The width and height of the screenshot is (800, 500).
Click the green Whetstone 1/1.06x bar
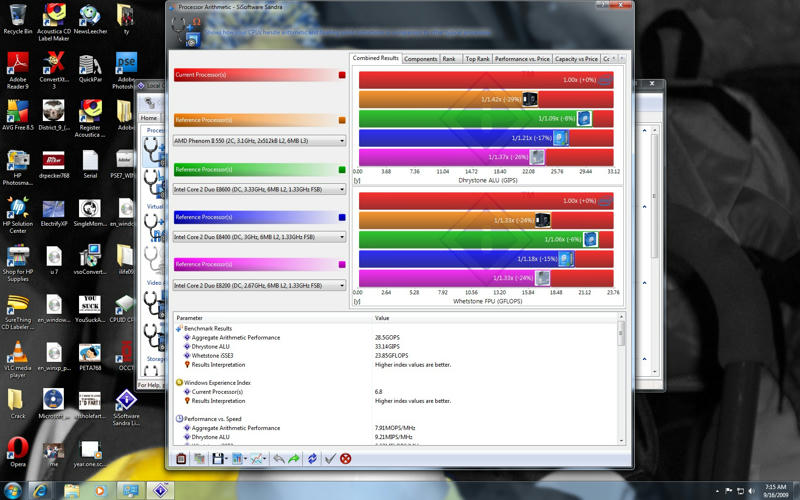[x=479, y=239]
